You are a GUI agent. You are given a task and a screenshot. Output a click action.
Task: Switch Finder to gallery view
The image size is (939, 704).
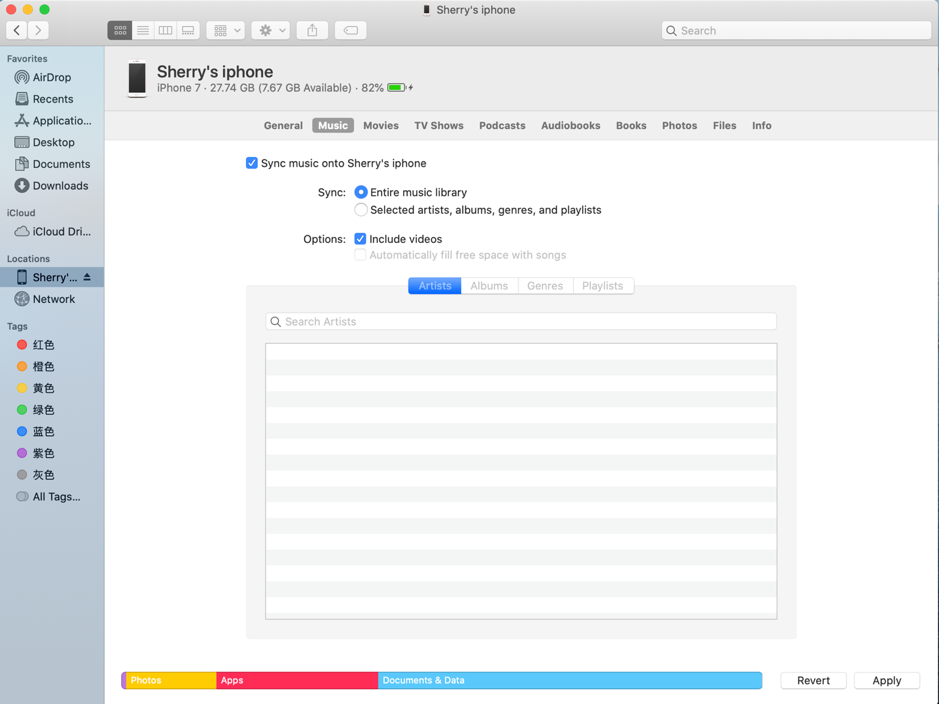click(x=188, y=31)
